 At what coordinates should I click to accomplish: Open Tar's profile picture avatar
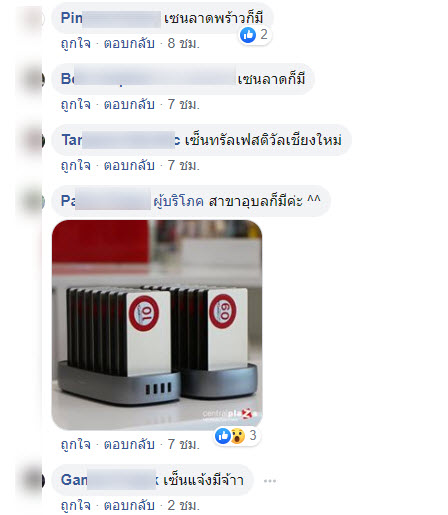tap(33, 140)
